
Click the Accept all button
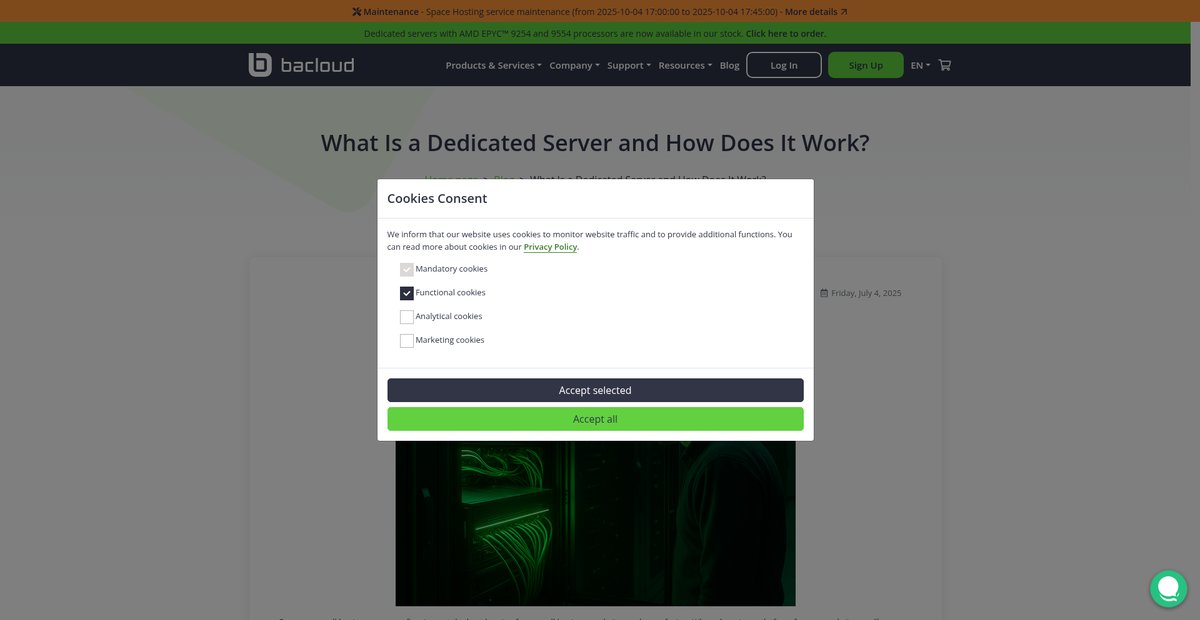pos(595,419)
